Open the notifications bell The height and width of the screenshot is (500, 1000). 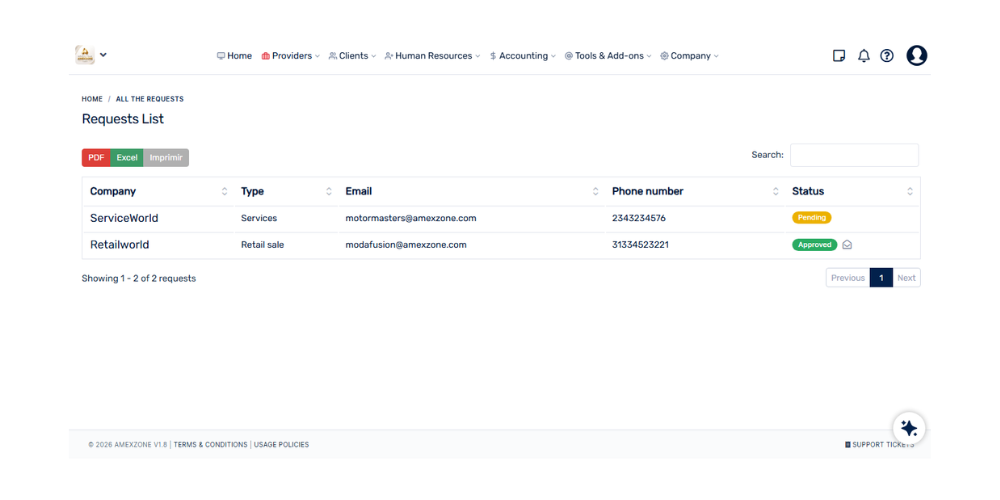pos(864,55)
